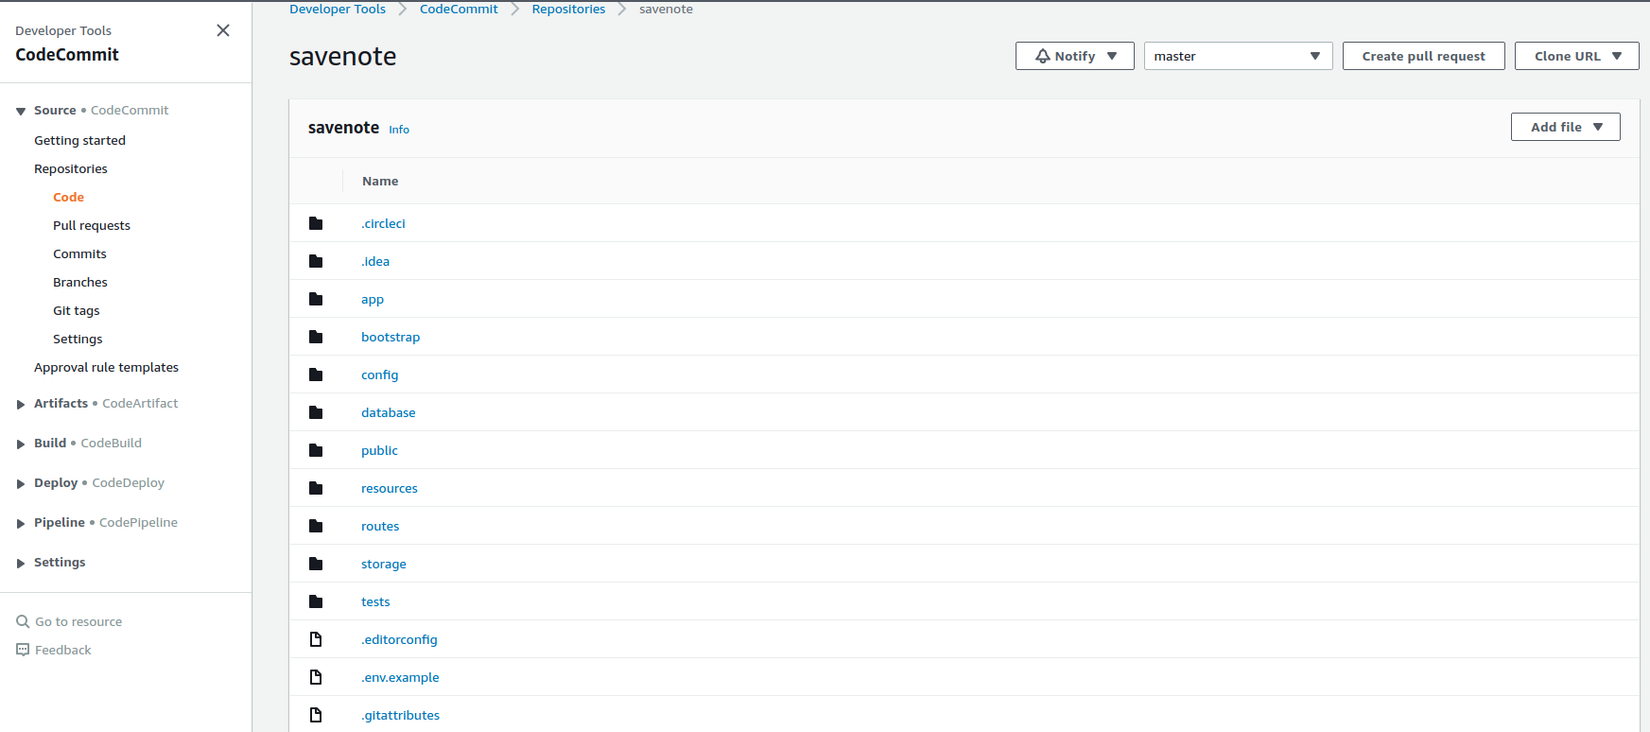Click the Name column header
Image resolution: width=1650 pixels, height=732 pixels.
(380, 181)
